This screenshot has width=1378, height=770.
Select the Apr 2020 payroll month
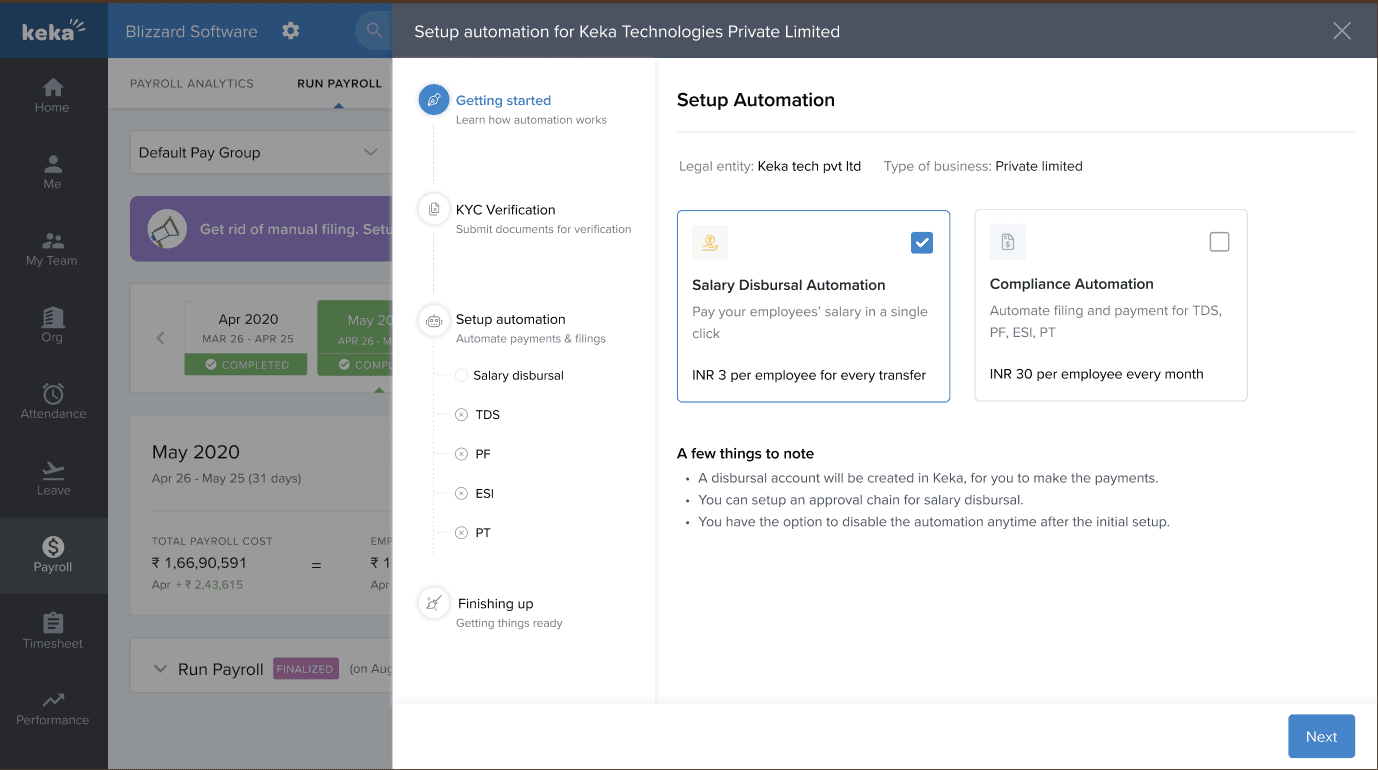(x=248, y=338)
